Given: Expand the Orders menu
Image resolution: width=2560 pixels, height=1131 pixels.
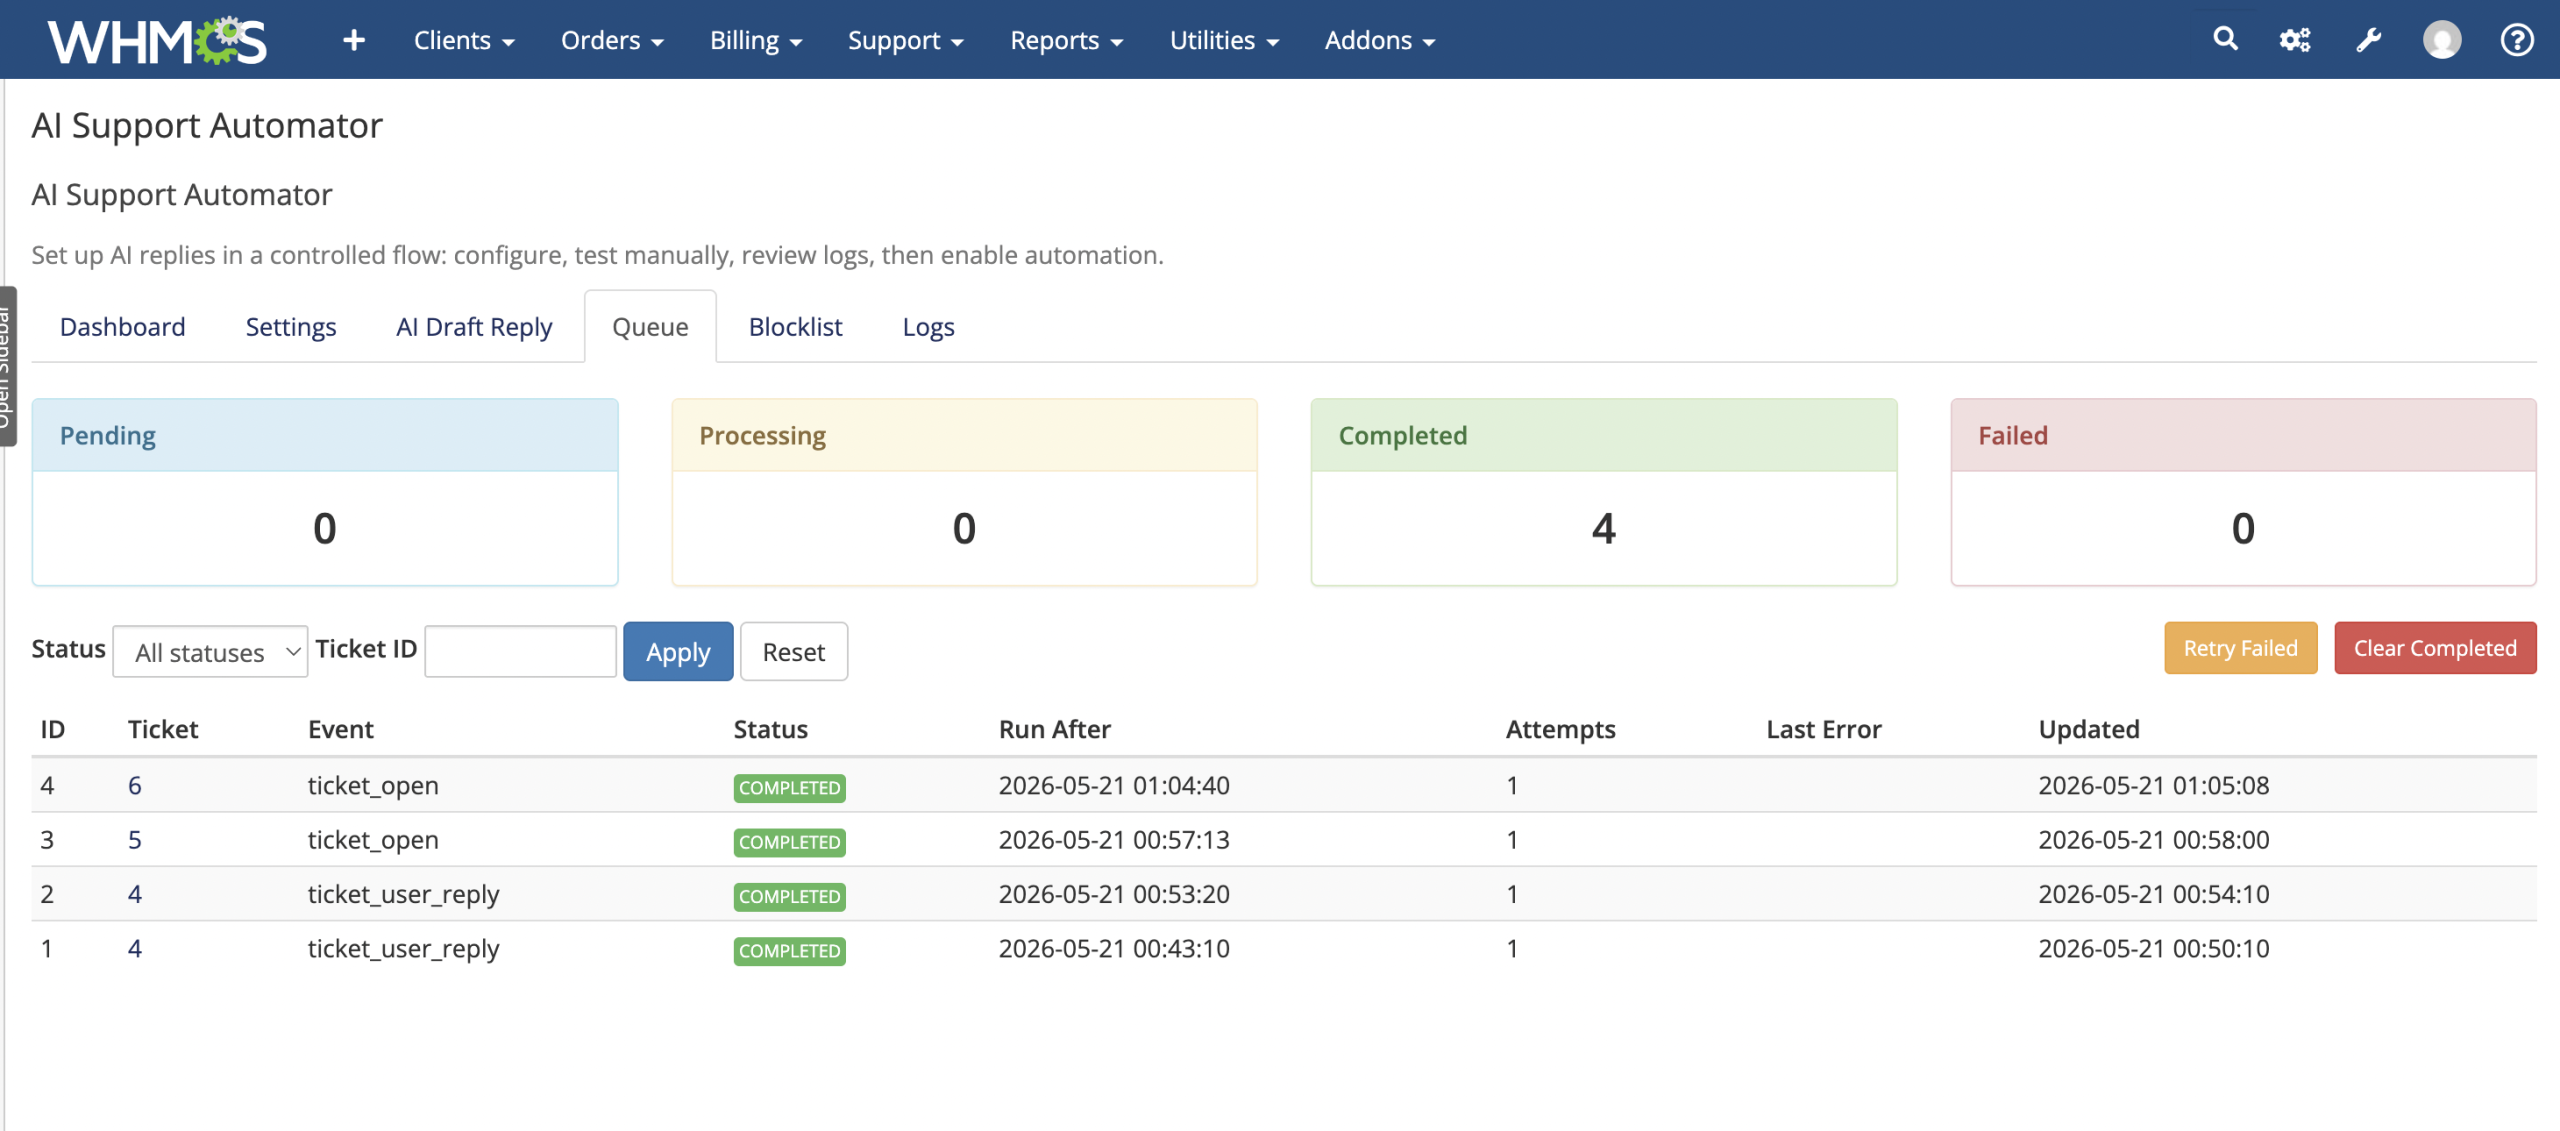Looking at the screenshot, I should (x=612, y=40).
